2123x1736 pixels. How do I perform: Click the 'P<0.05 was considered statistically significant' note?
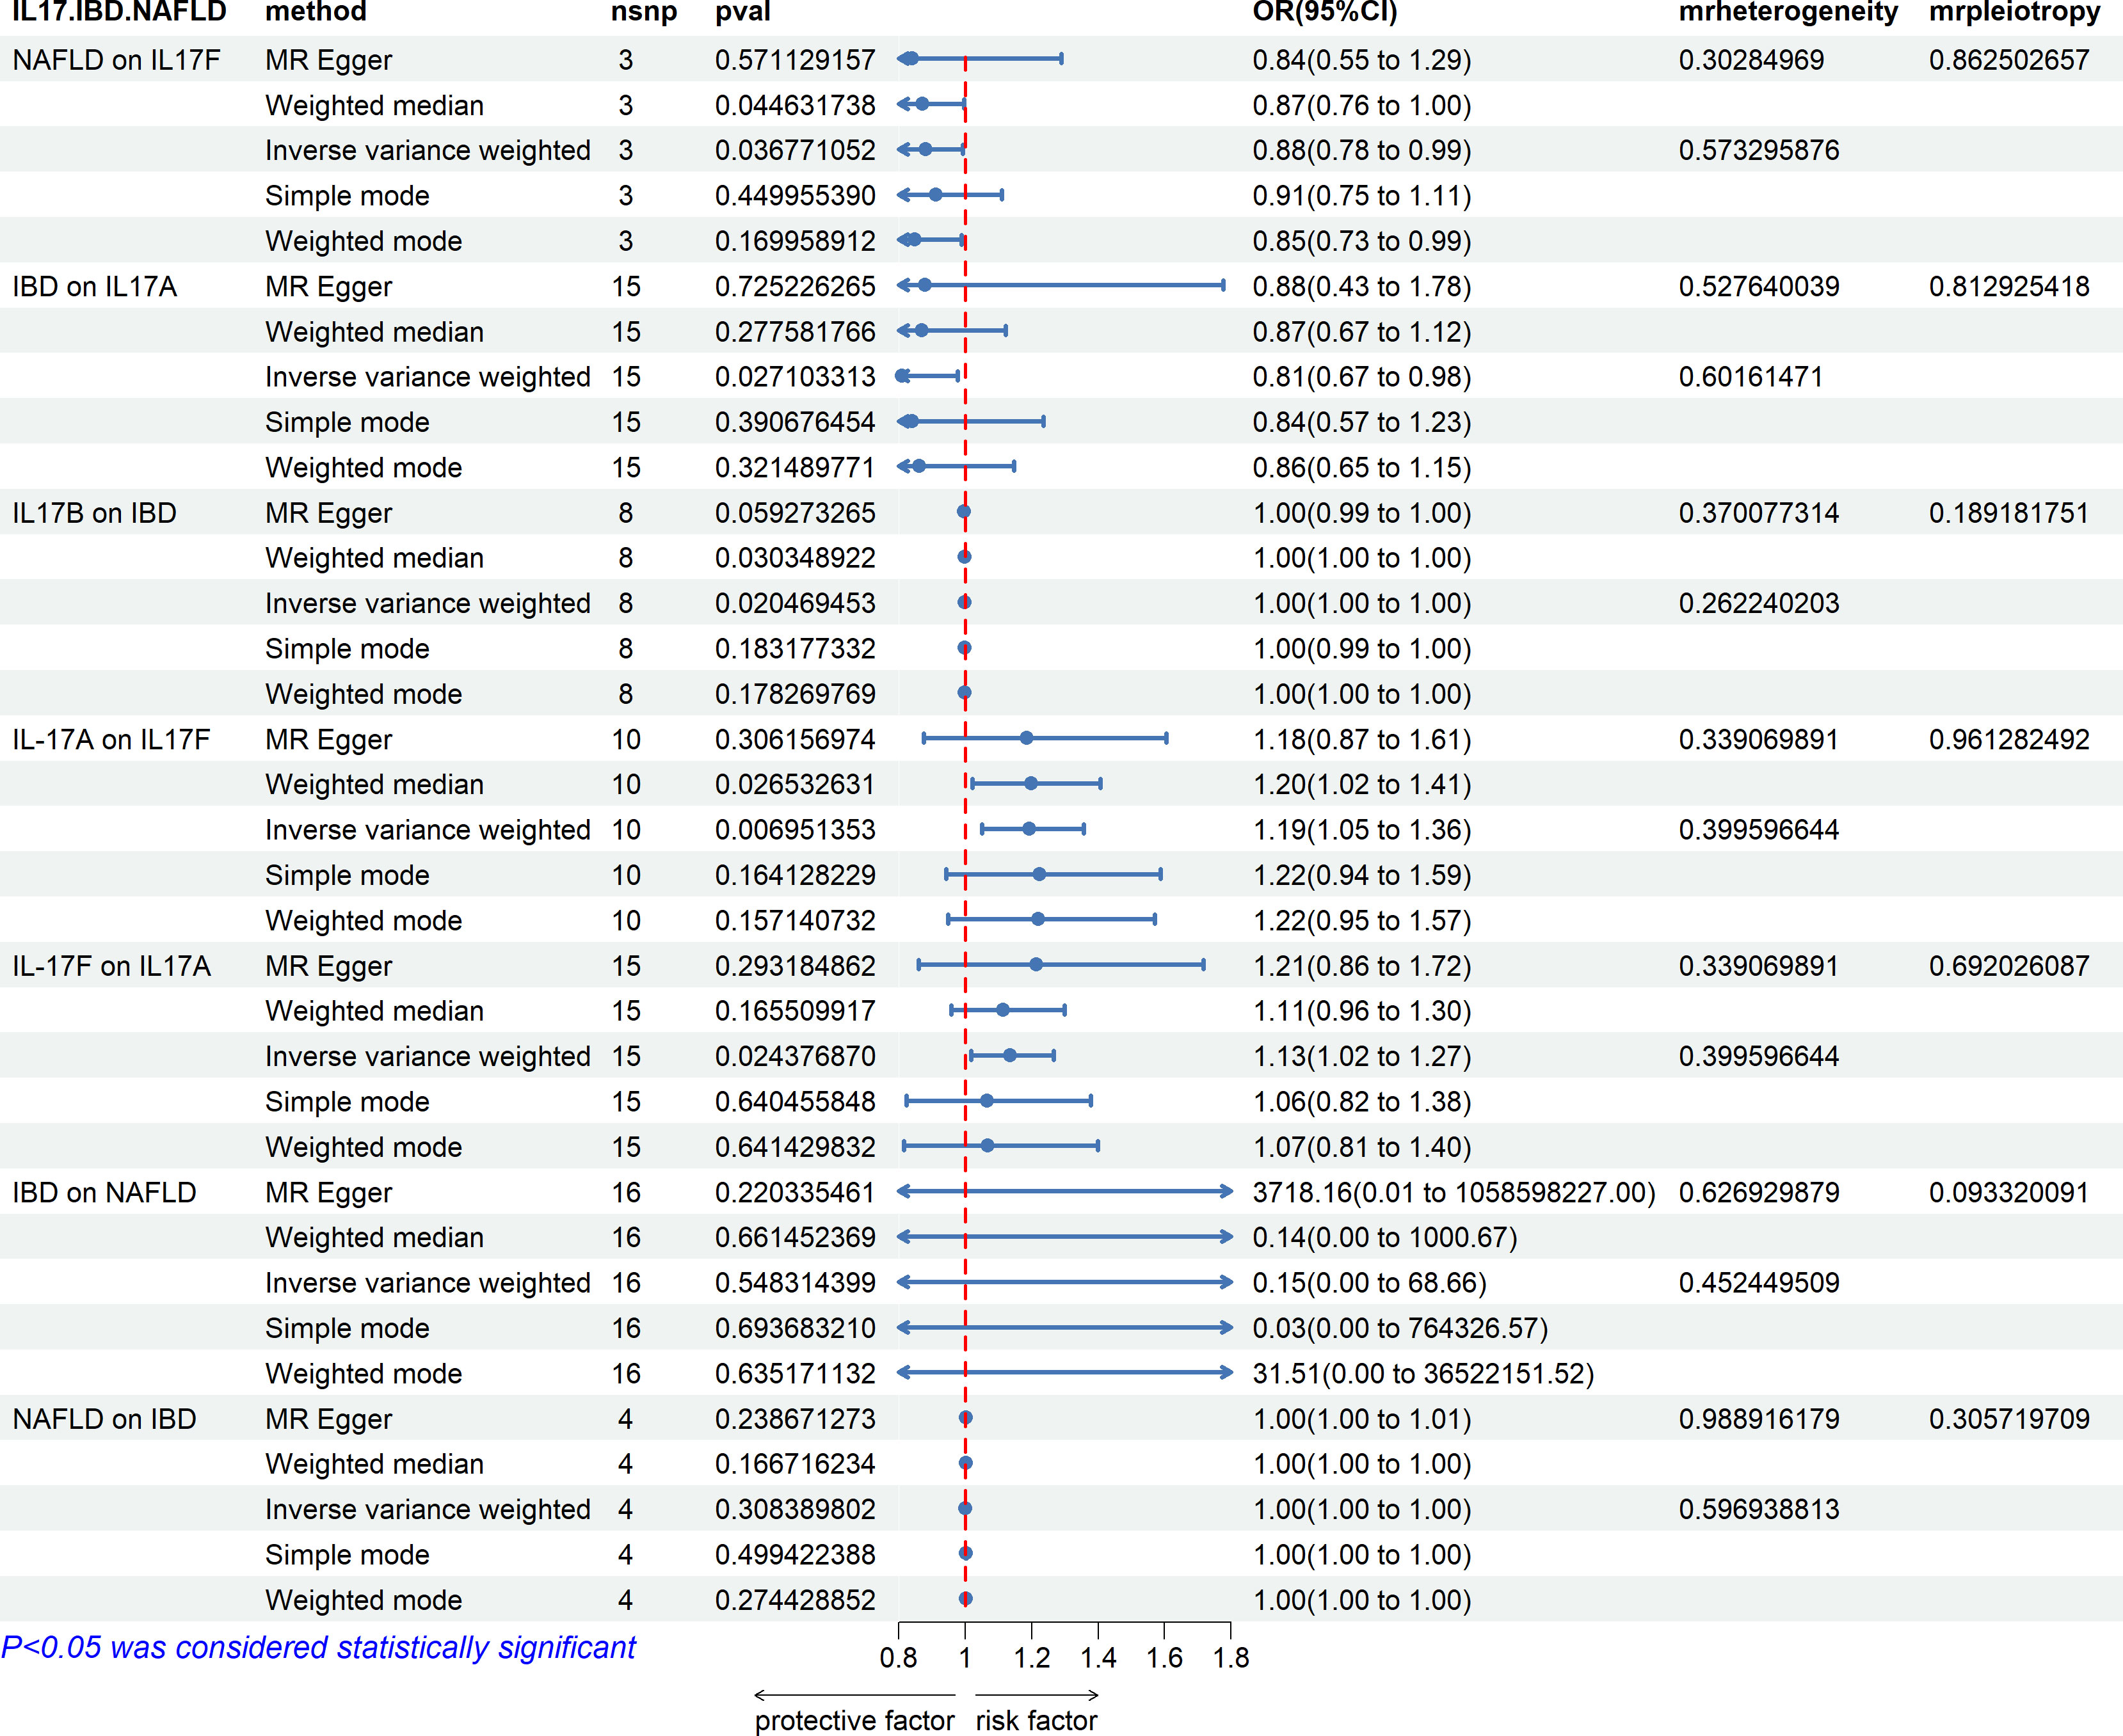[x=318, y=1648]
